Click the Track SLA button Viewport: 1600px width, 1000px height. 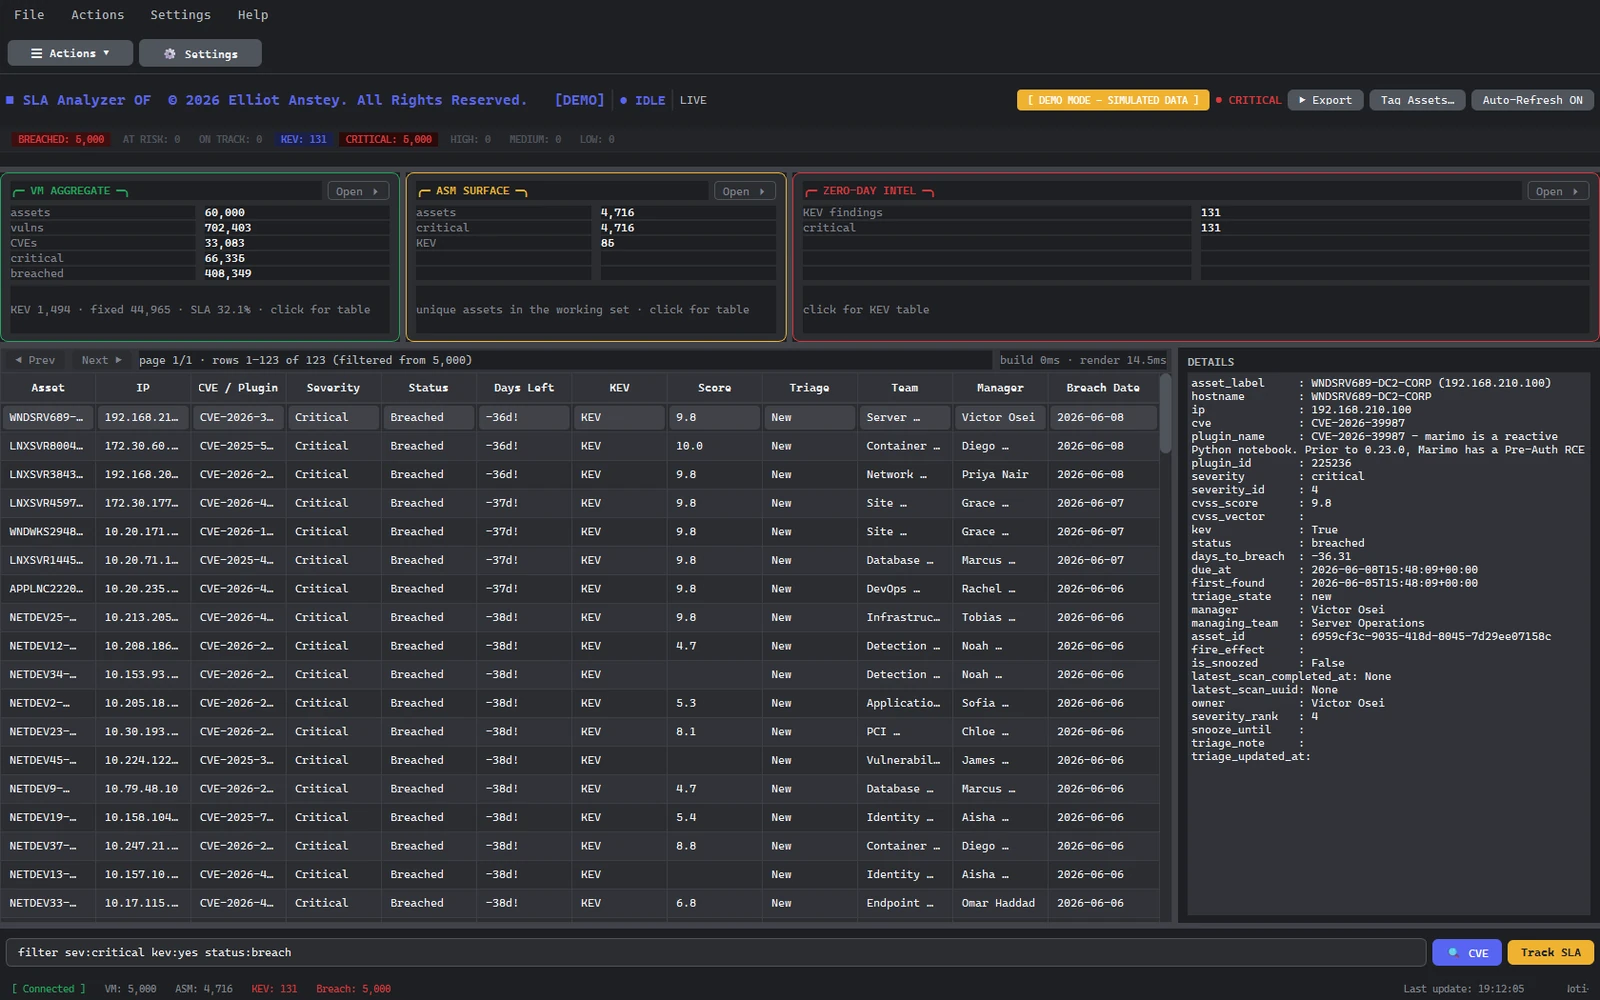[x=1550, y=953]
